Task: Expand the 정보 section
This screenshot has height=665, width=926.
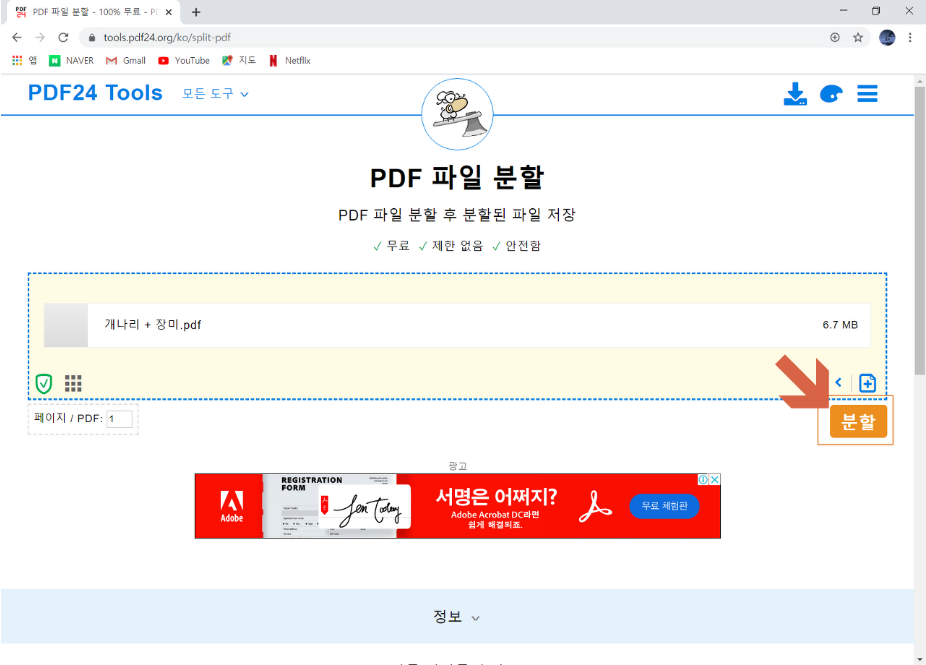Action: point(457,617)
